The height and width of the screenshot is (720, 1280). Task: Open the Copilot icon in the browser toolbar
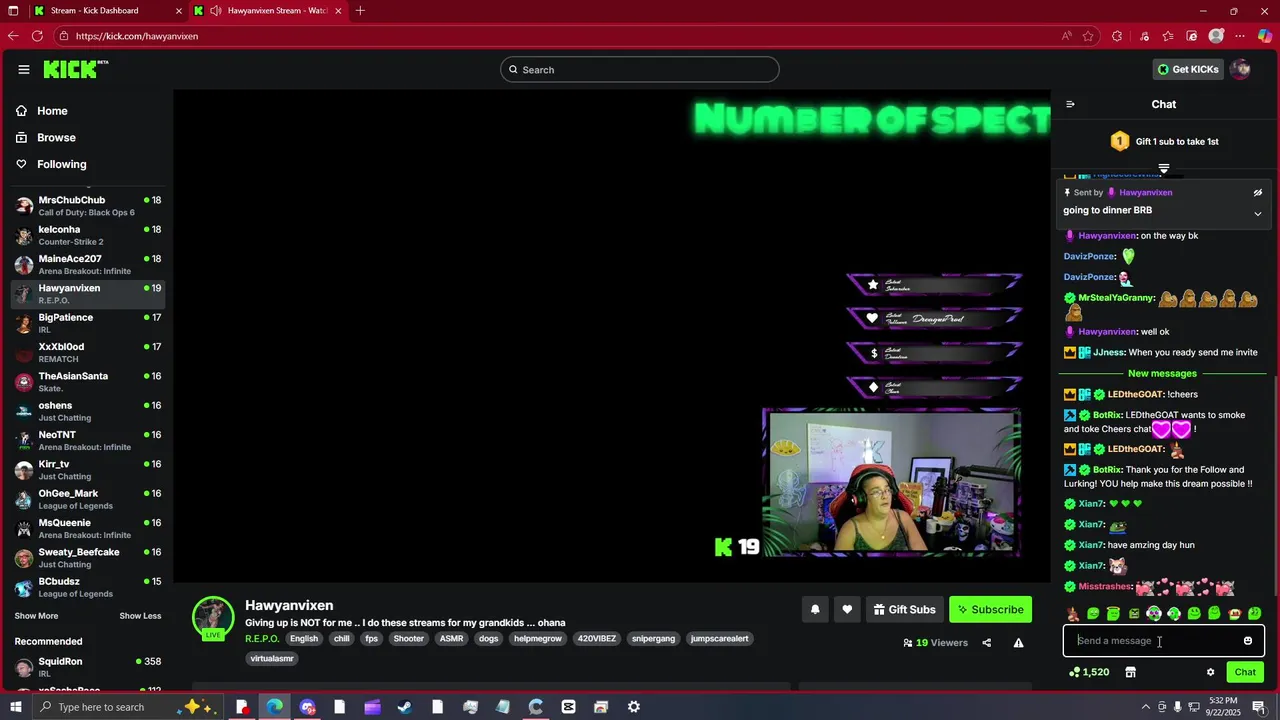1264,36
